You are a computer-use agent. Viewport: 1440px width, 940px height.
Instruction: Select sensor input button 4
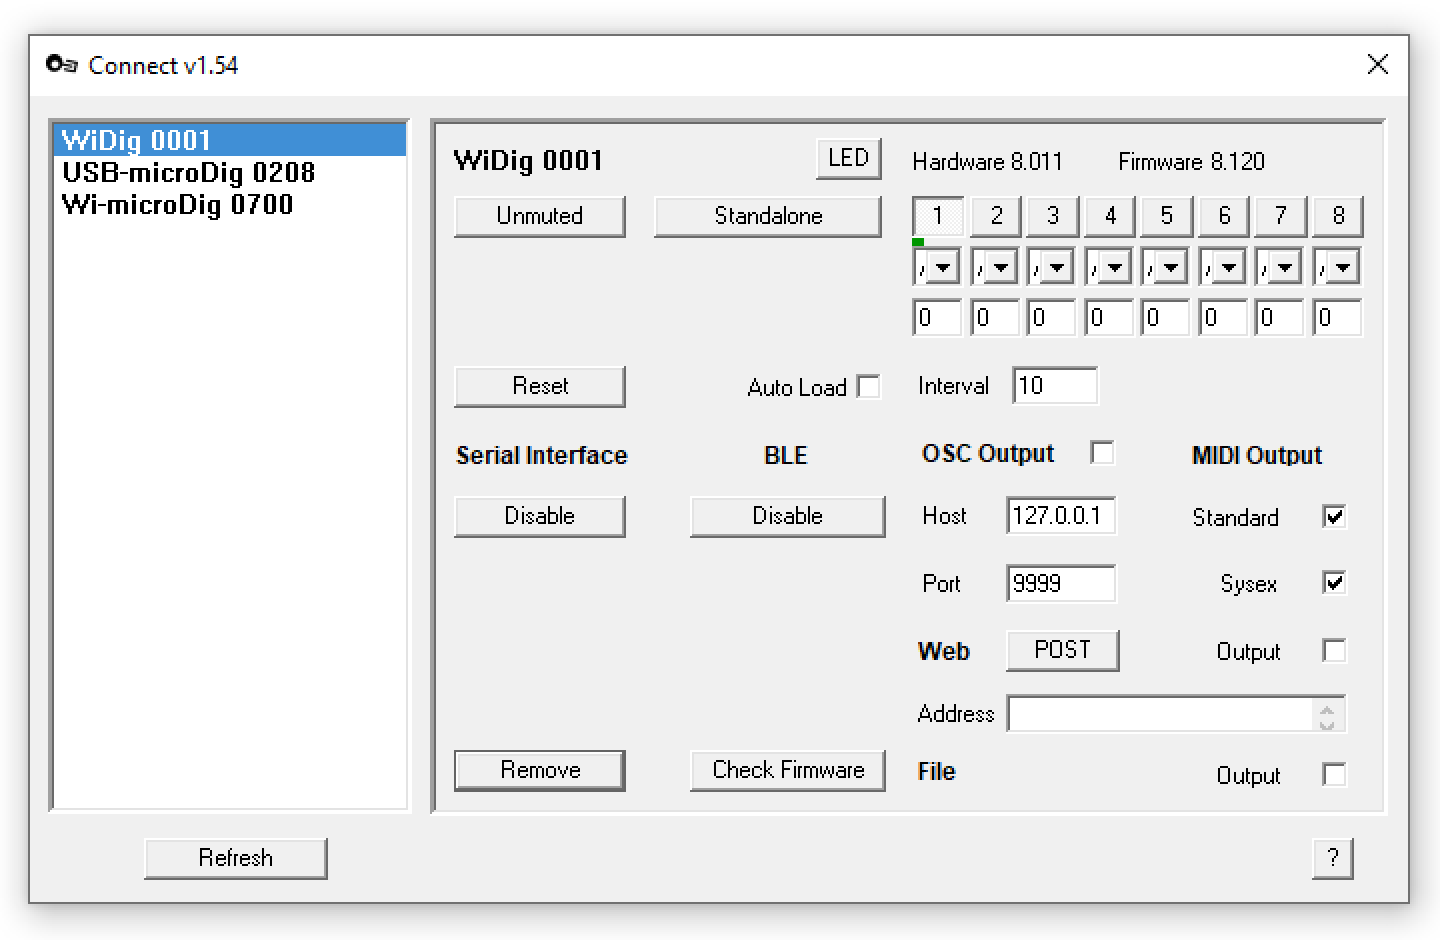coord(1110,216)
